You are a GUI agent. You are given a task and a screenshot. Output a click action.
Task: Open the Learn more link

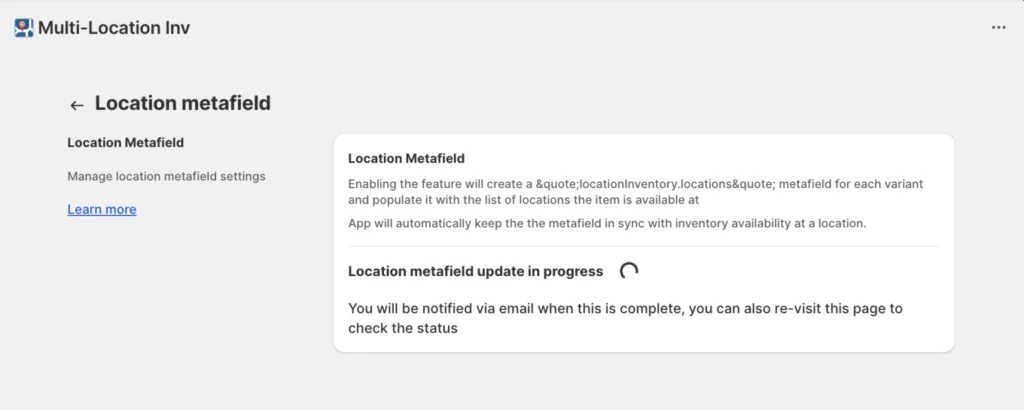(102, 209)
